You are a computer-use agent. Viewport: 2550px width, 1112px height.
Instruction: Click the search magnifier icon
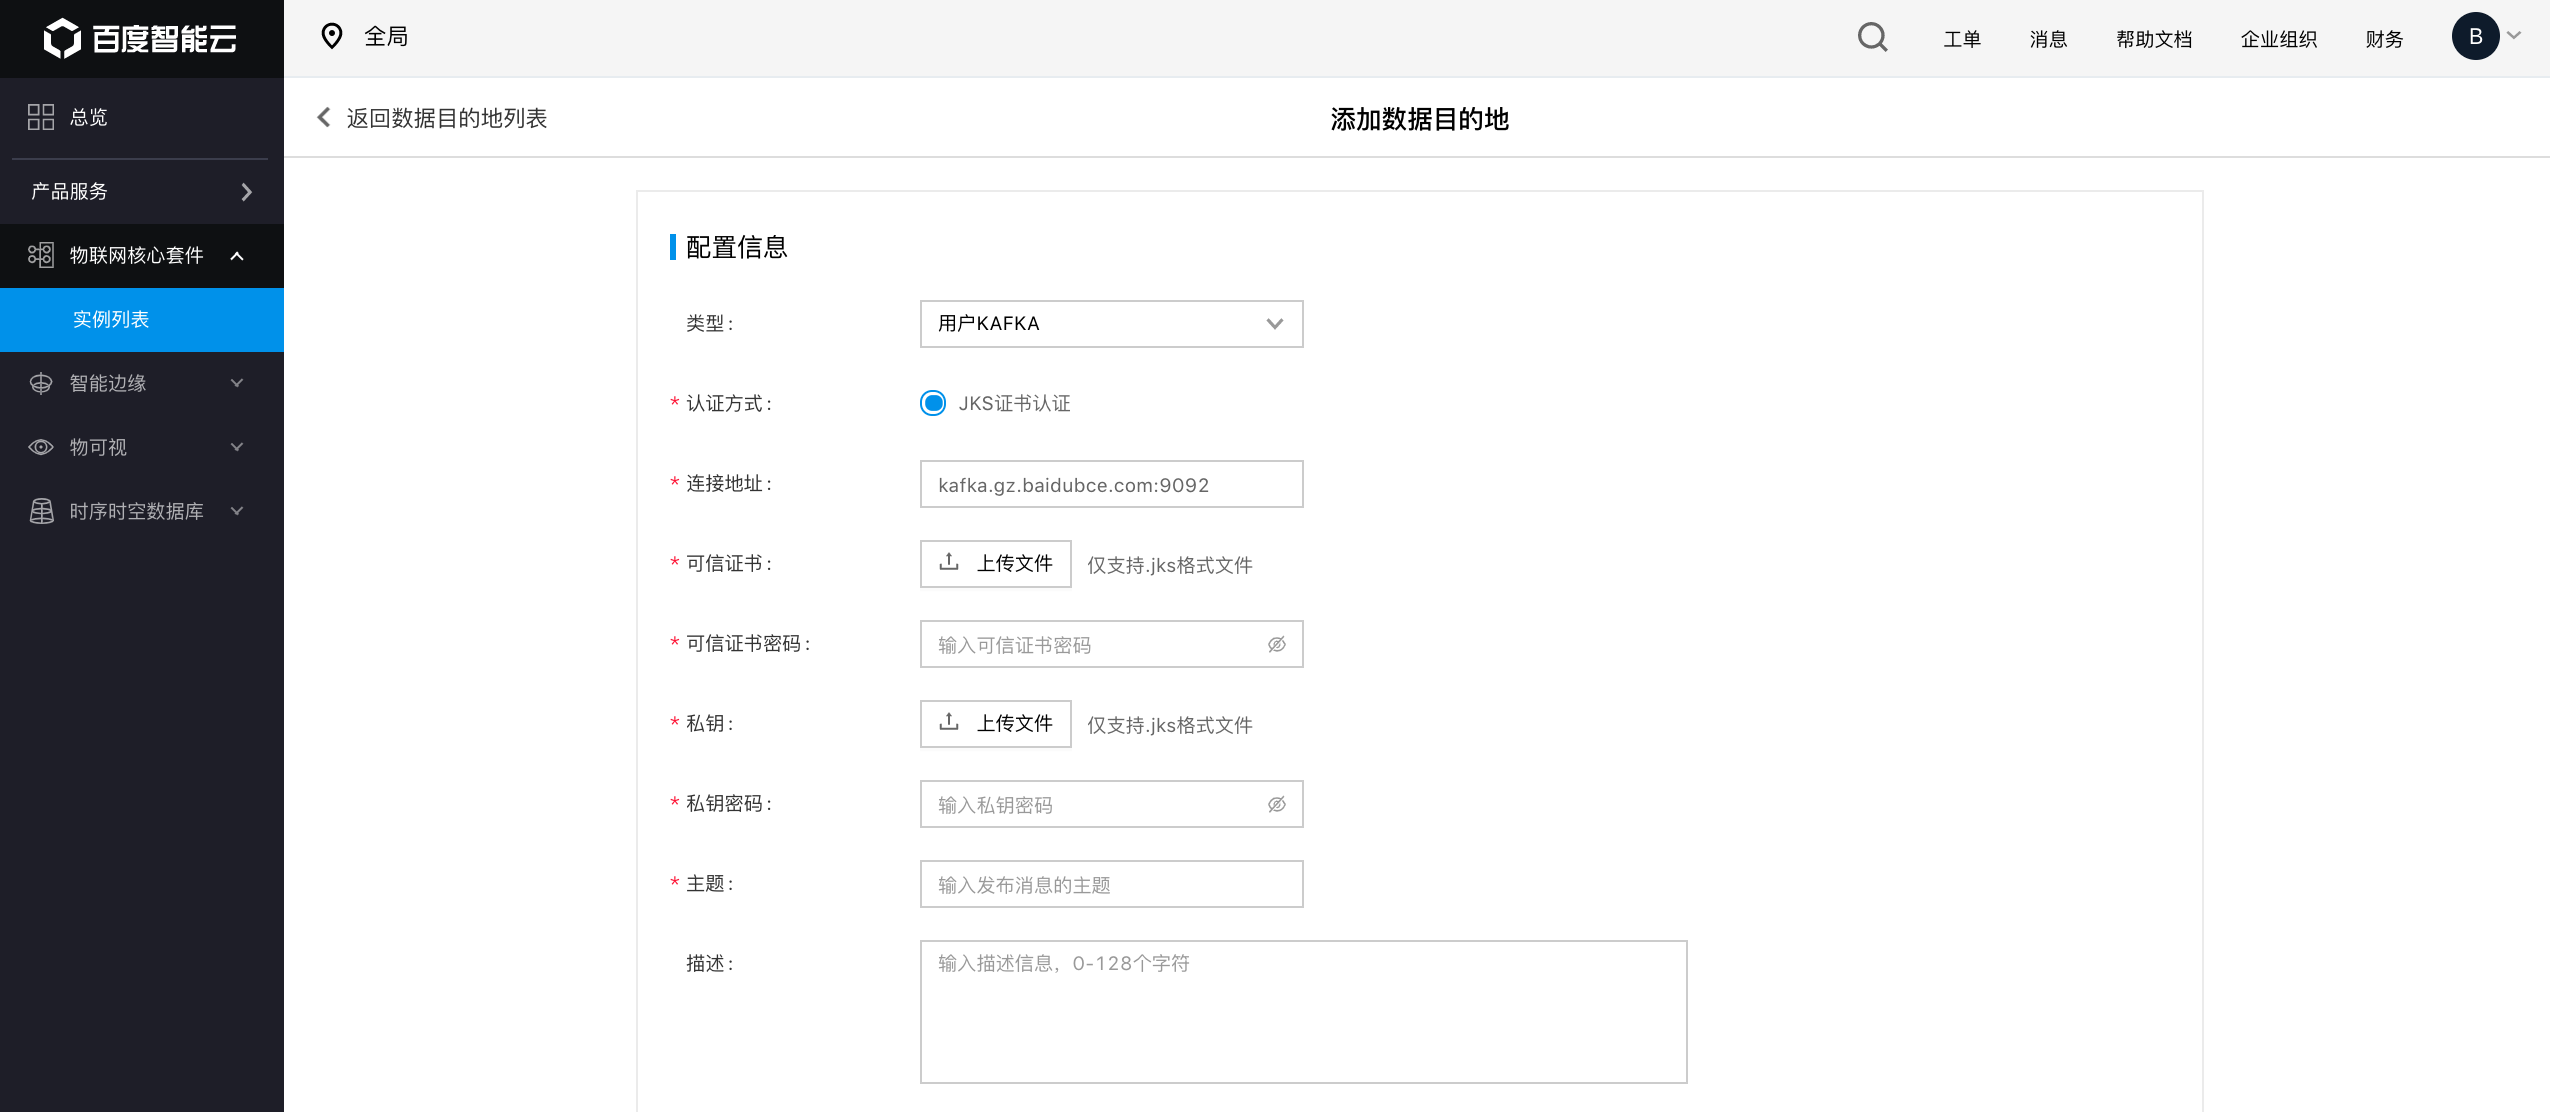(1872, 38)
